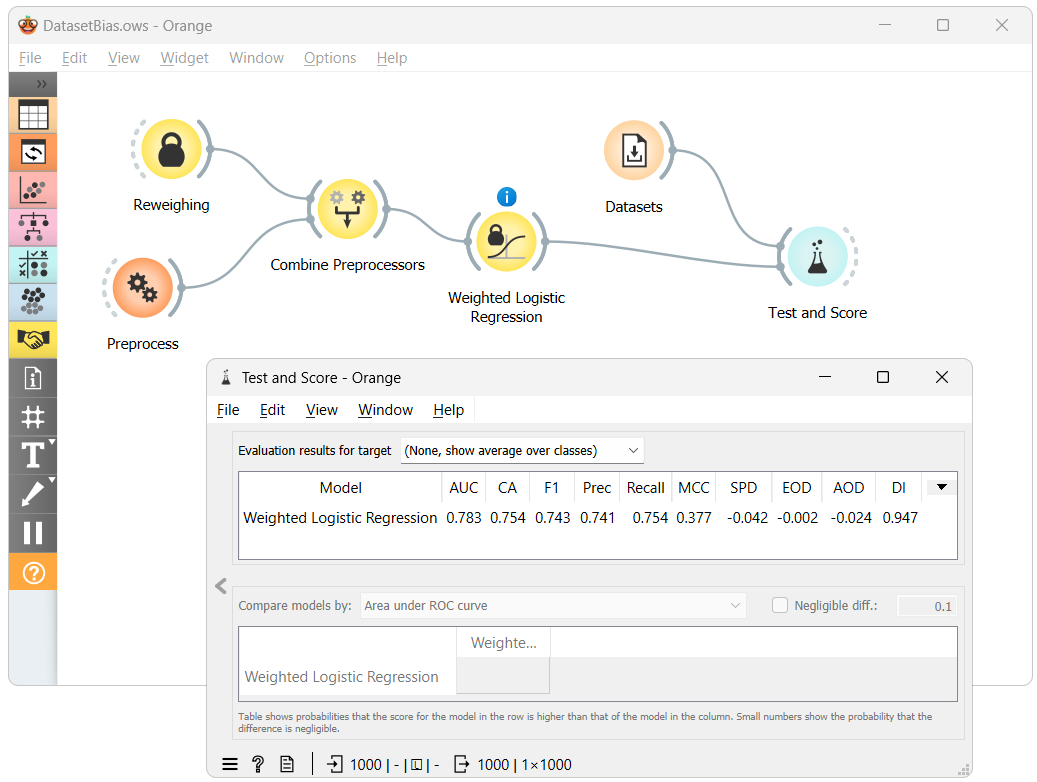Open the Data category in sidebar
Screen dimensions: 1037x782
[33, 116]
